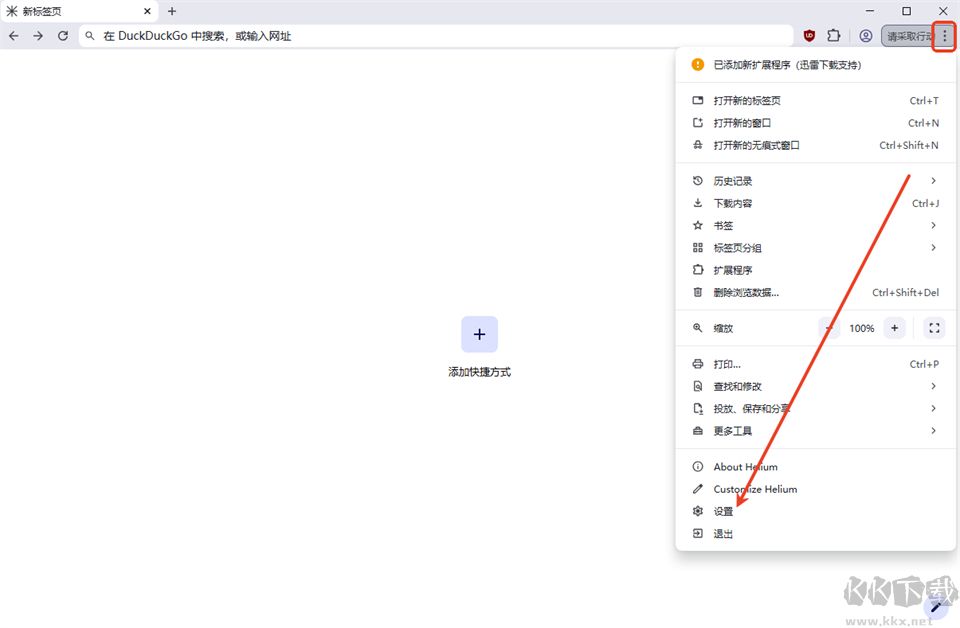This screenshot has width=960, height=628.
Task: Click the 添加快捷方式 shortcut tile
Action: click(479, 335)
